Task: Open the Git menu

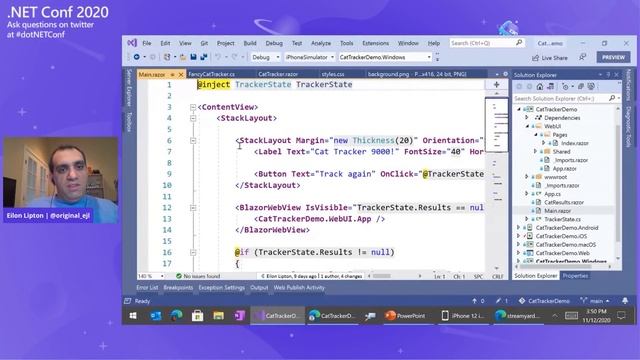Action: tap(204, 43)
